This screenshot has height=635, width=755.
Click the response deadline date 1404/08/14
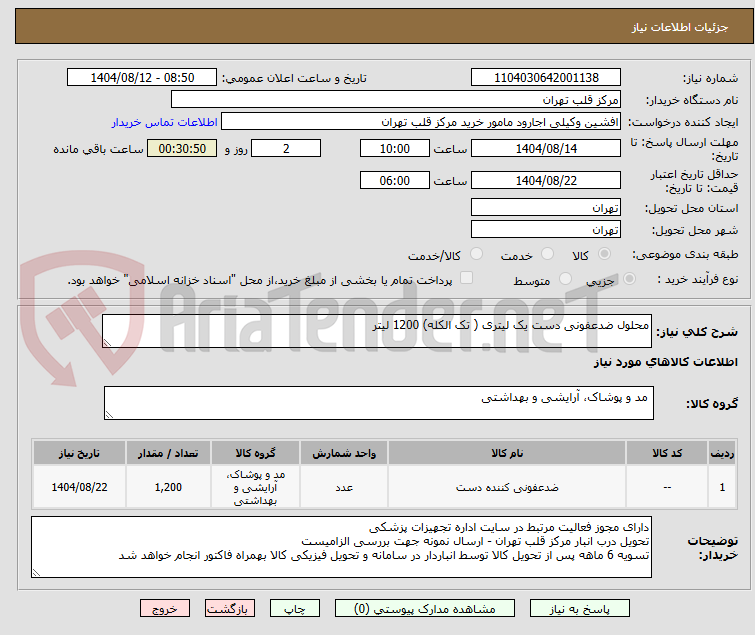546,148
